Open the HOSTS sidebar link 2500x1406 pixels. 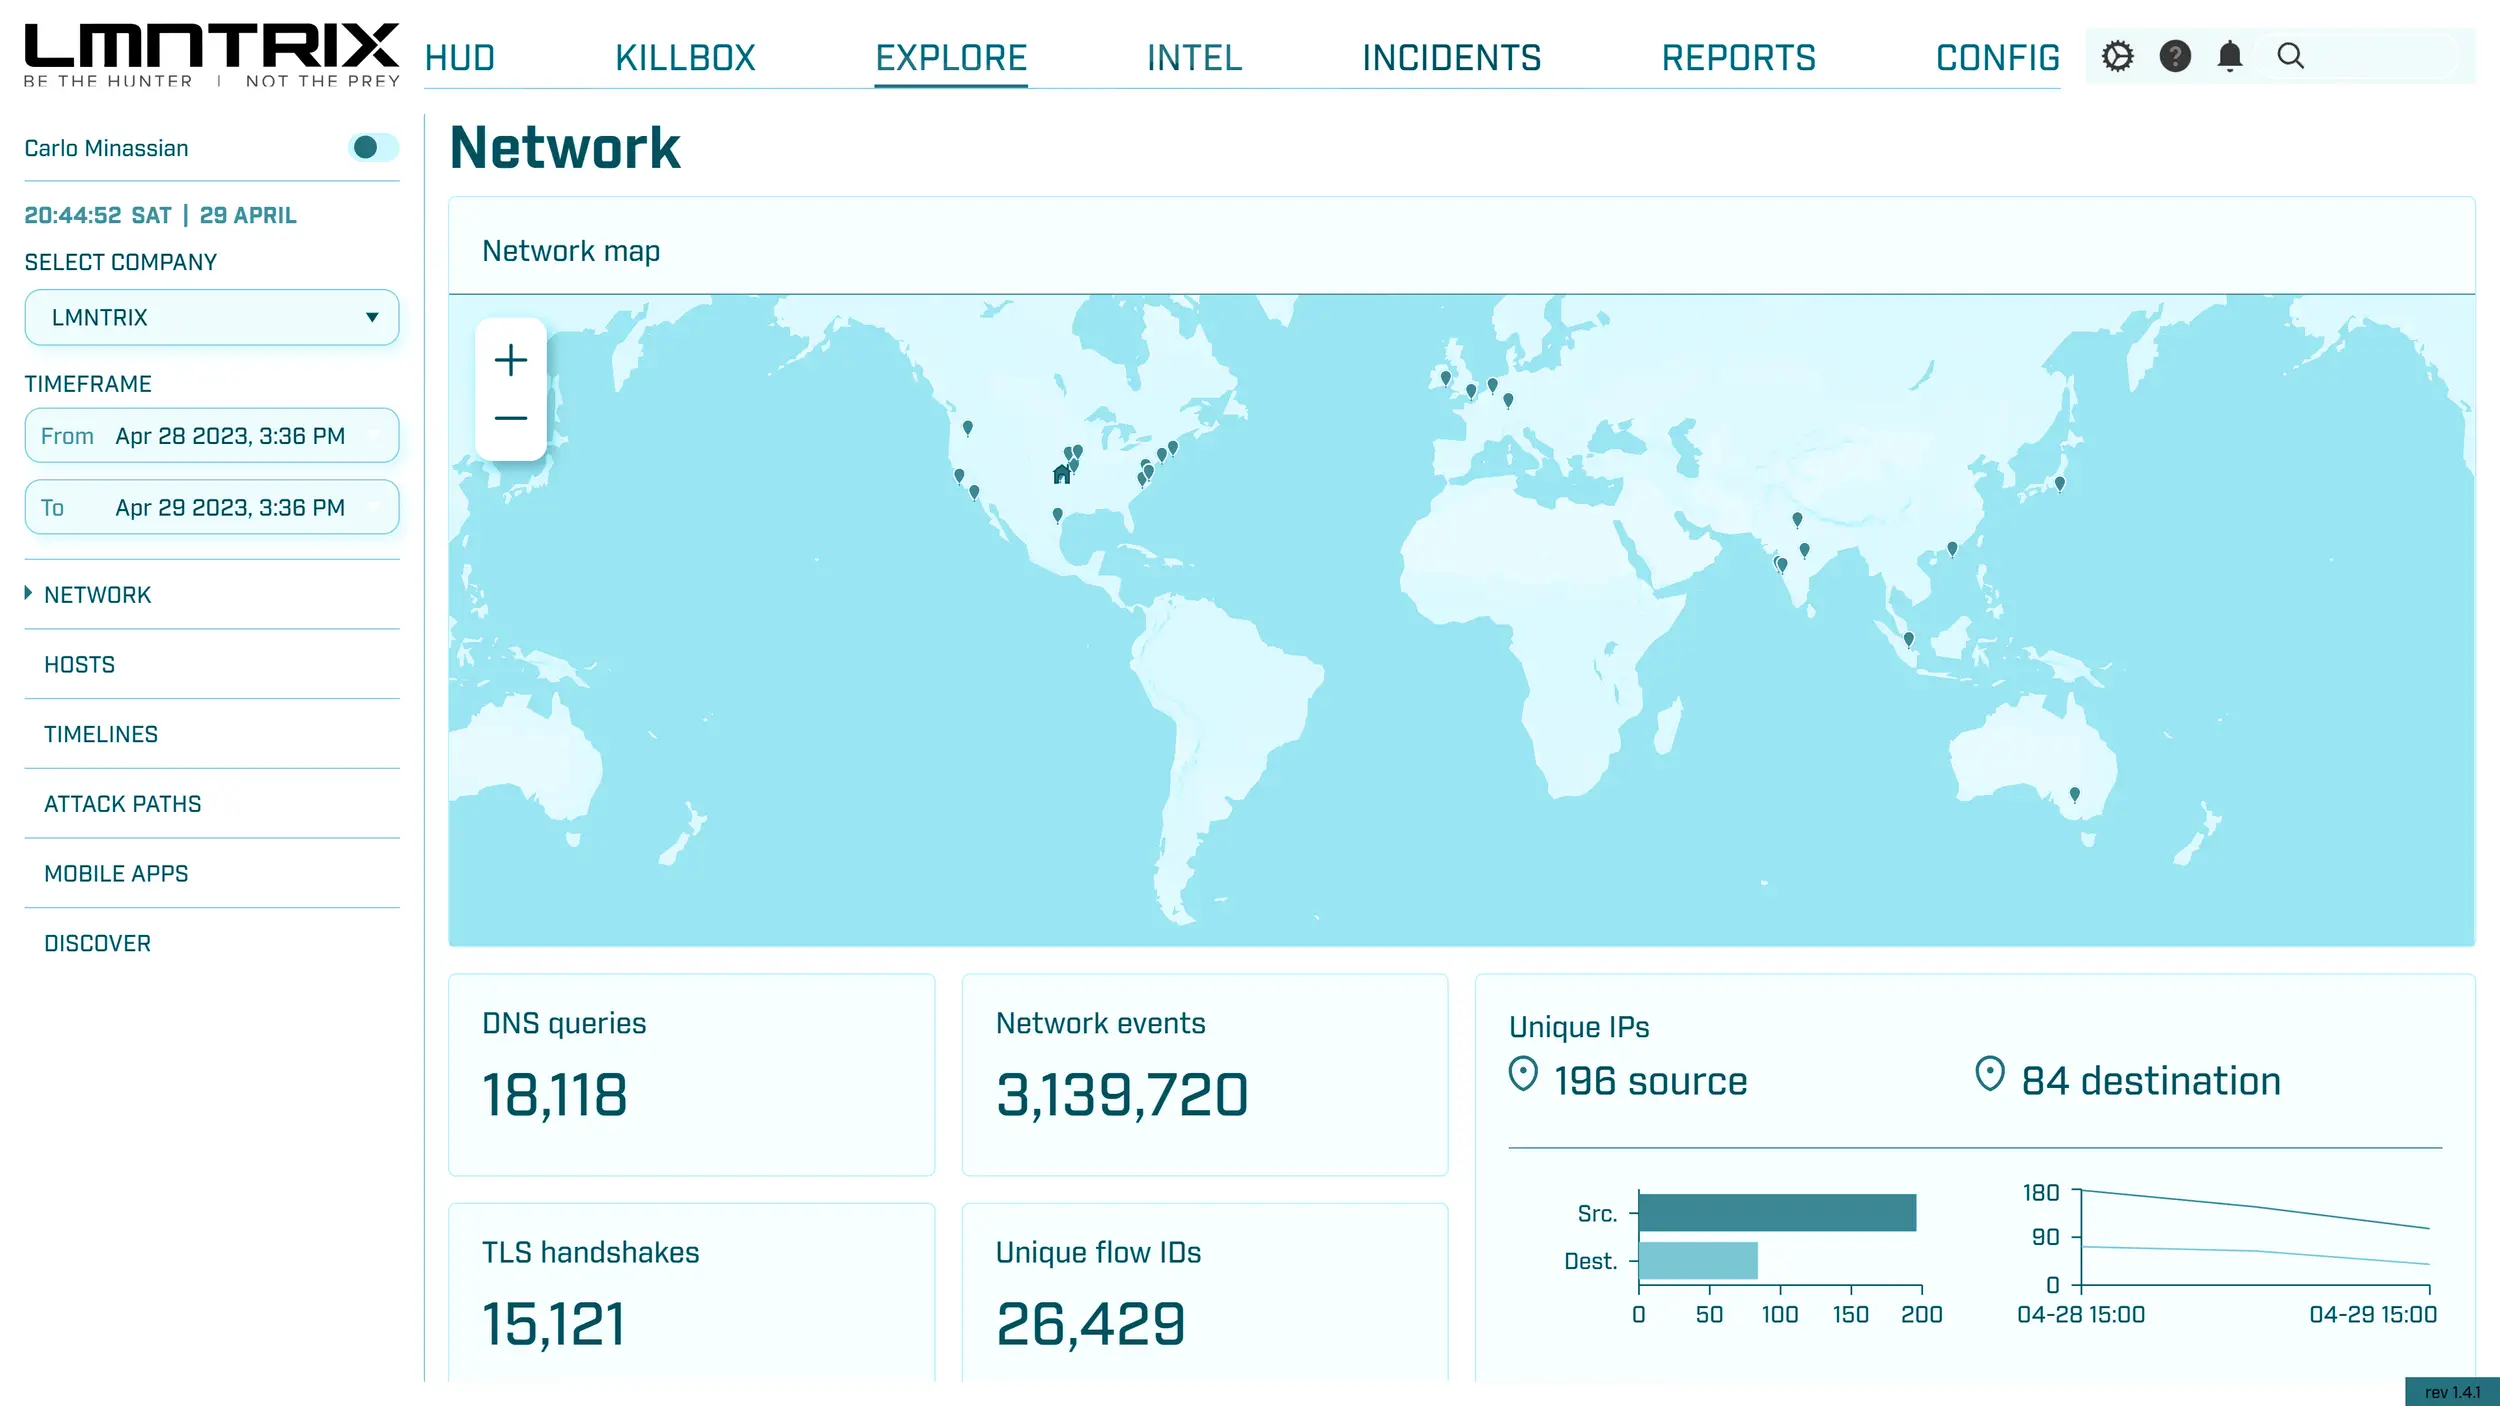pyautogui.click(x=79, y=665)
